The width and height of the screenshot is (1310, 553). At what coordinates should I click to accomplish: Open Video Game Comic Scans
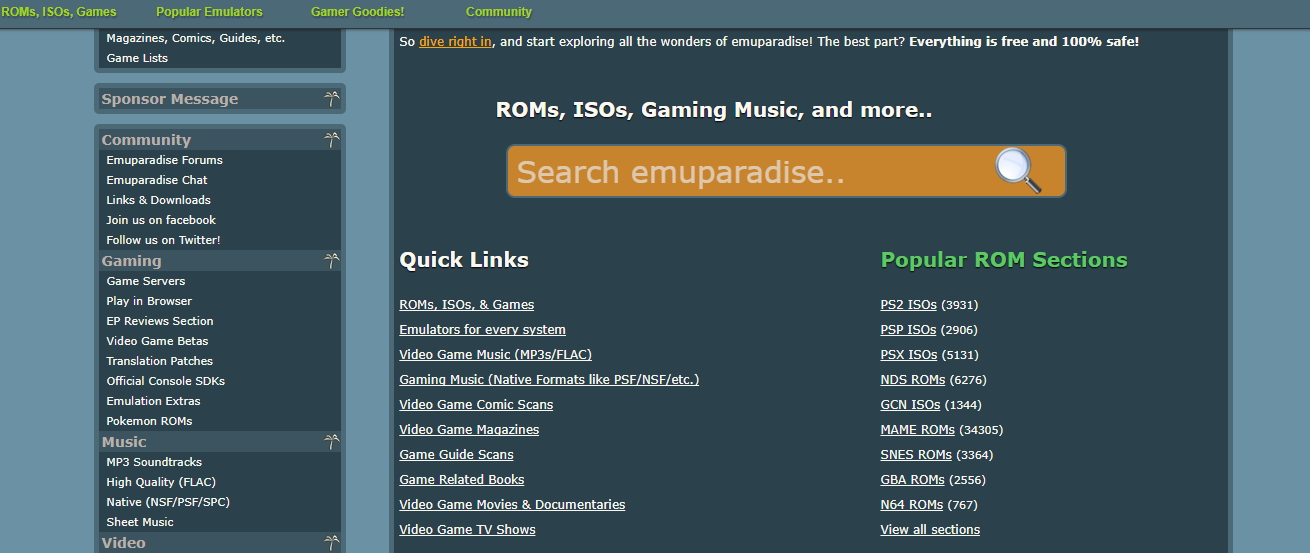click(476, 405)
